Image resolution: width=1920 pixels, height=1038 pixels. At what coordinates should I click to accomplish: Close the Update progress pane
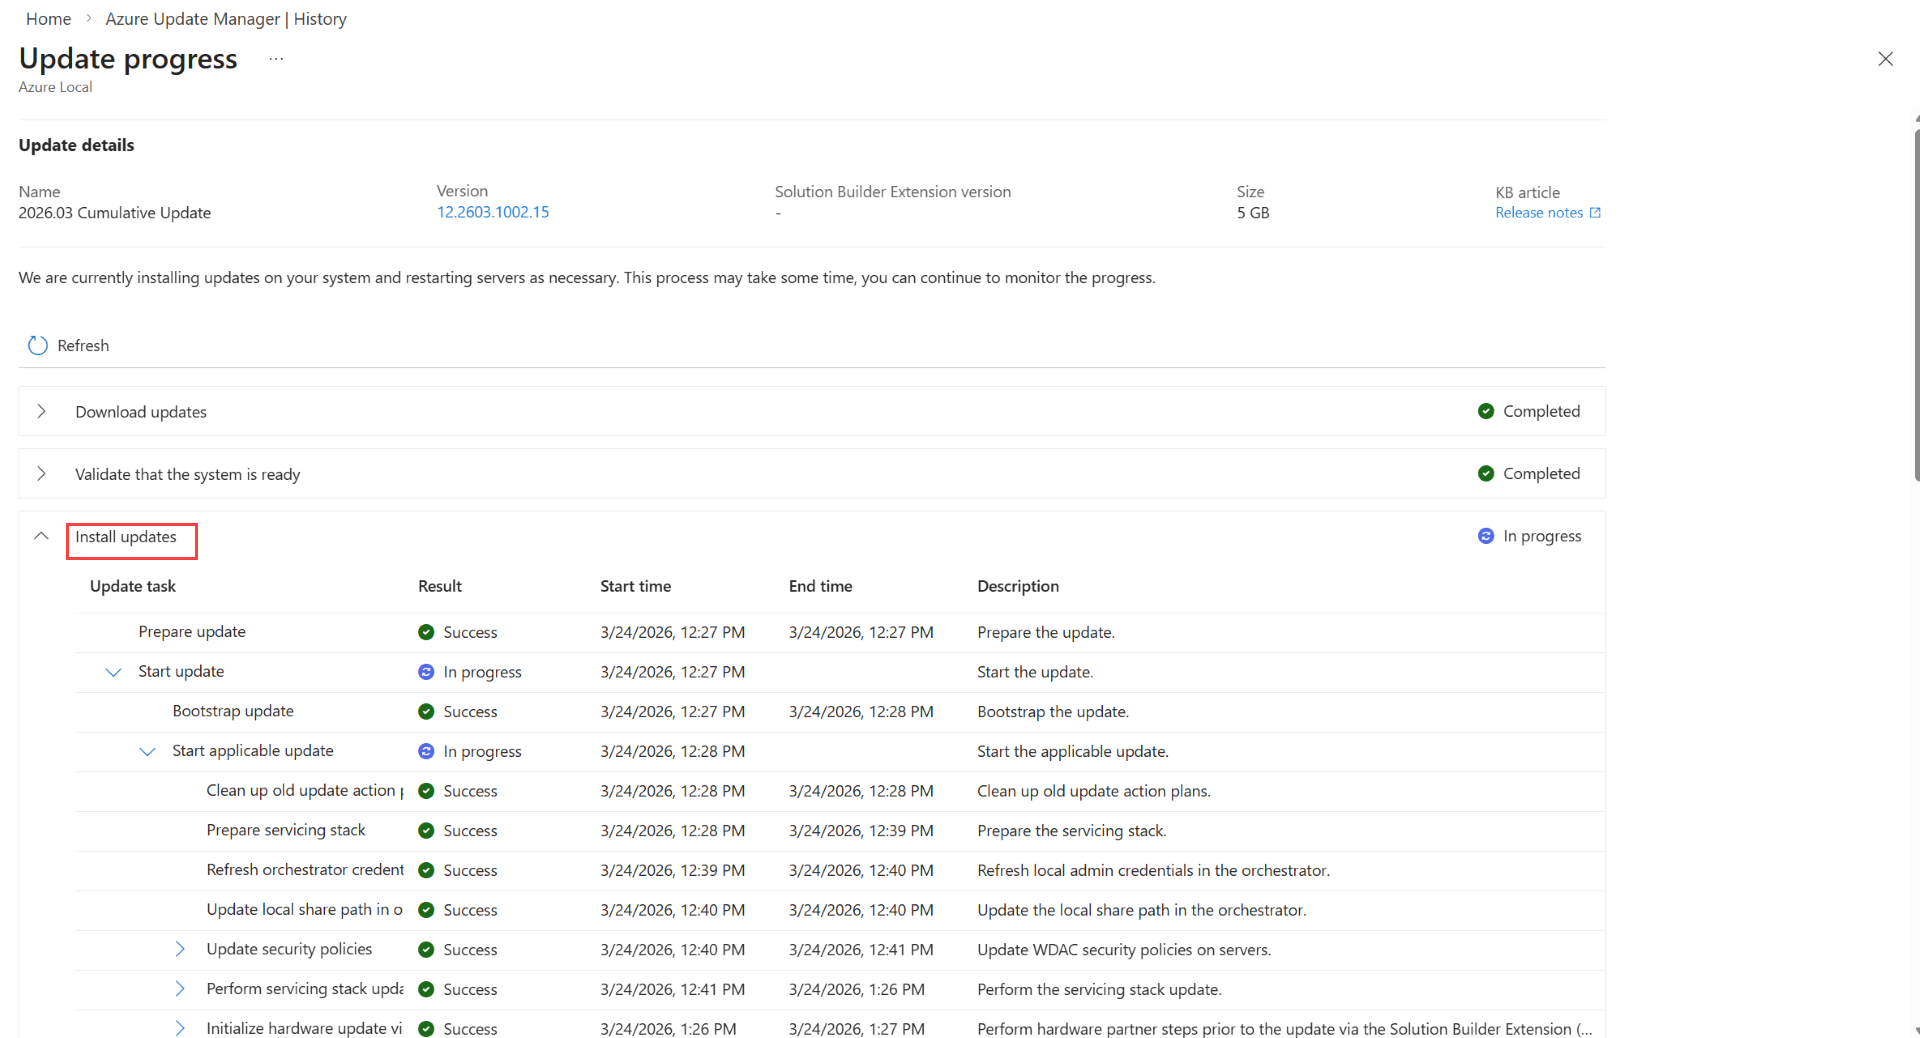point(1885,59)
